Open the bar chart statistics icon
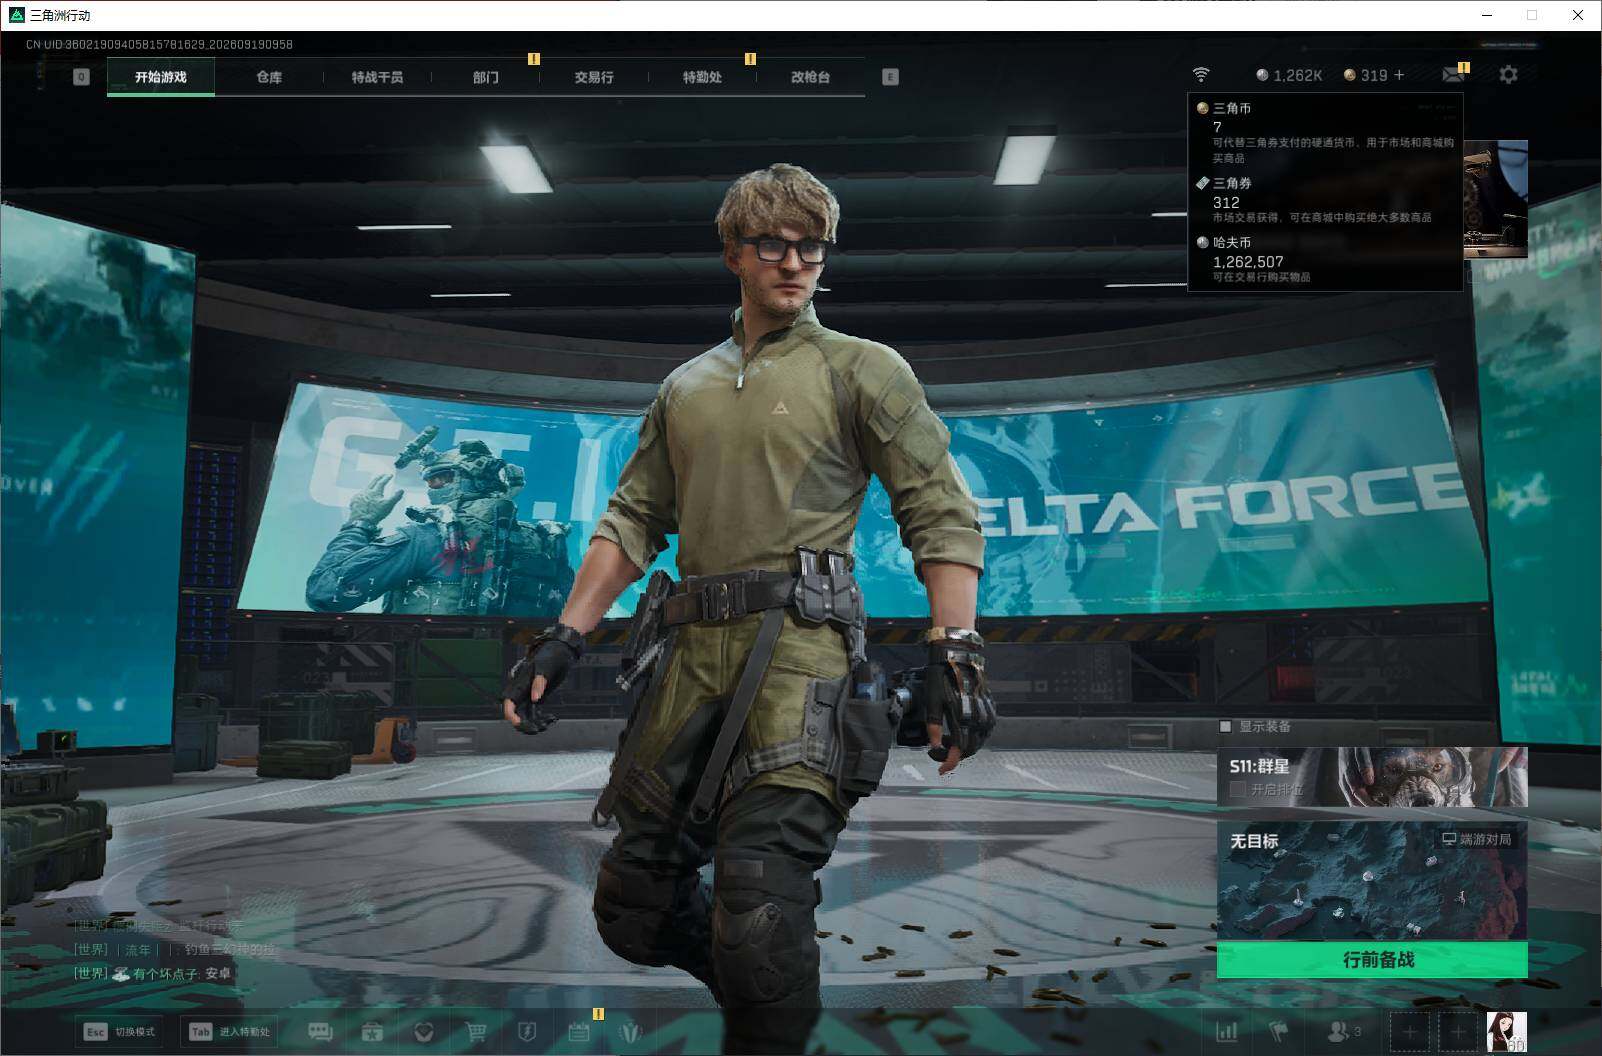Viewport: 1602px width, 1056px height. click(x=1227, y=1031)
